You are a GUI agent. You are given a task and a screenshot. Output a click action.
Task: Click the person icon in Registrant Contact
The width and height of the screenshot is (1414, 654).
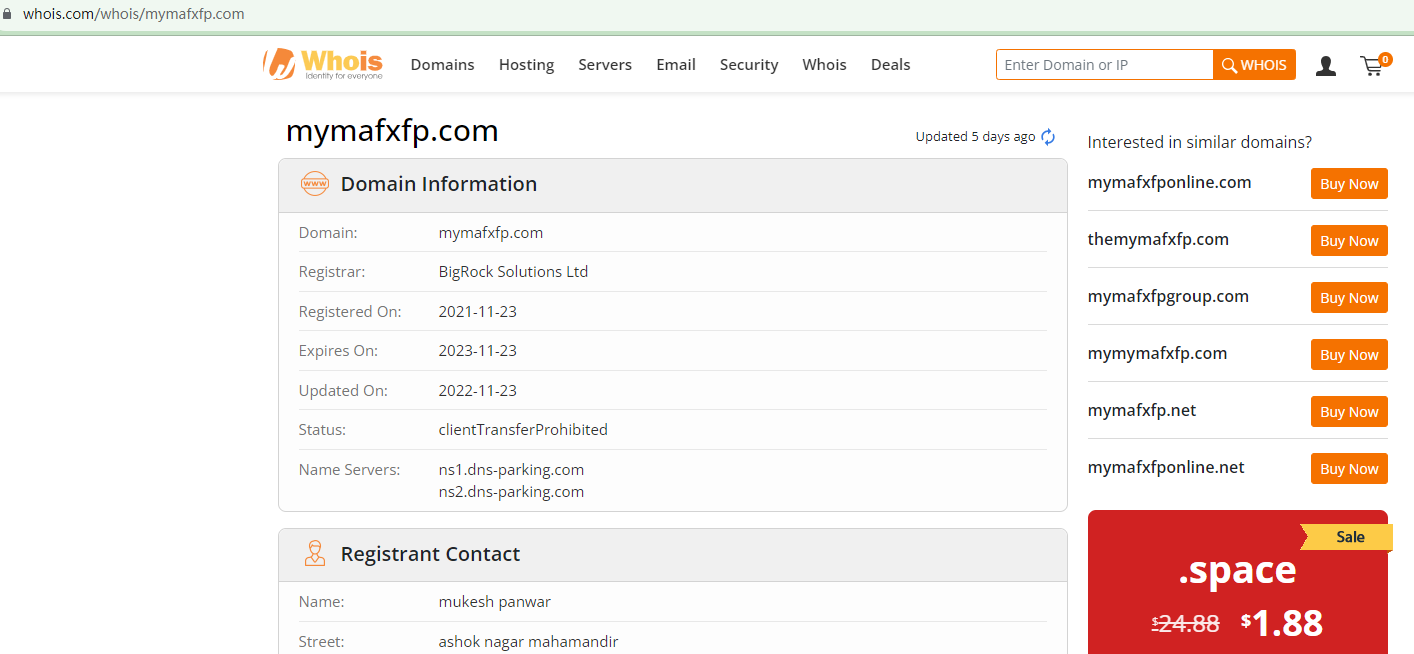tap(315, 554)
